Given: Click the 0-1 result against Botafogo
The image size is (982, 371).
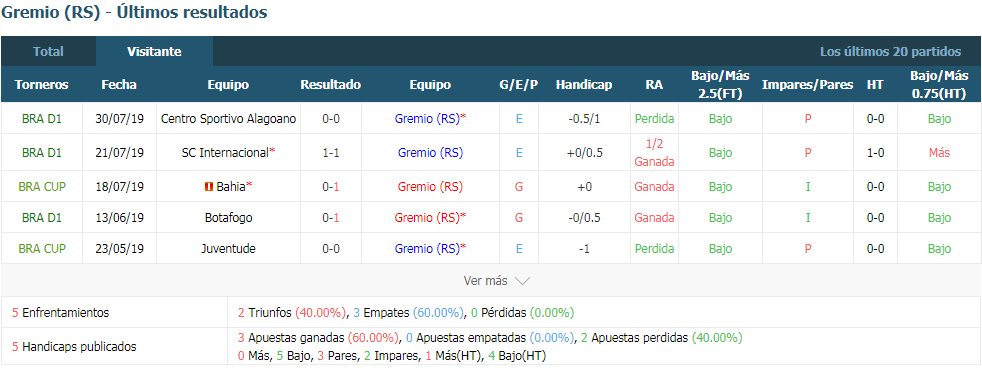Looking at the screenshot, I should [x=331, y=217].
